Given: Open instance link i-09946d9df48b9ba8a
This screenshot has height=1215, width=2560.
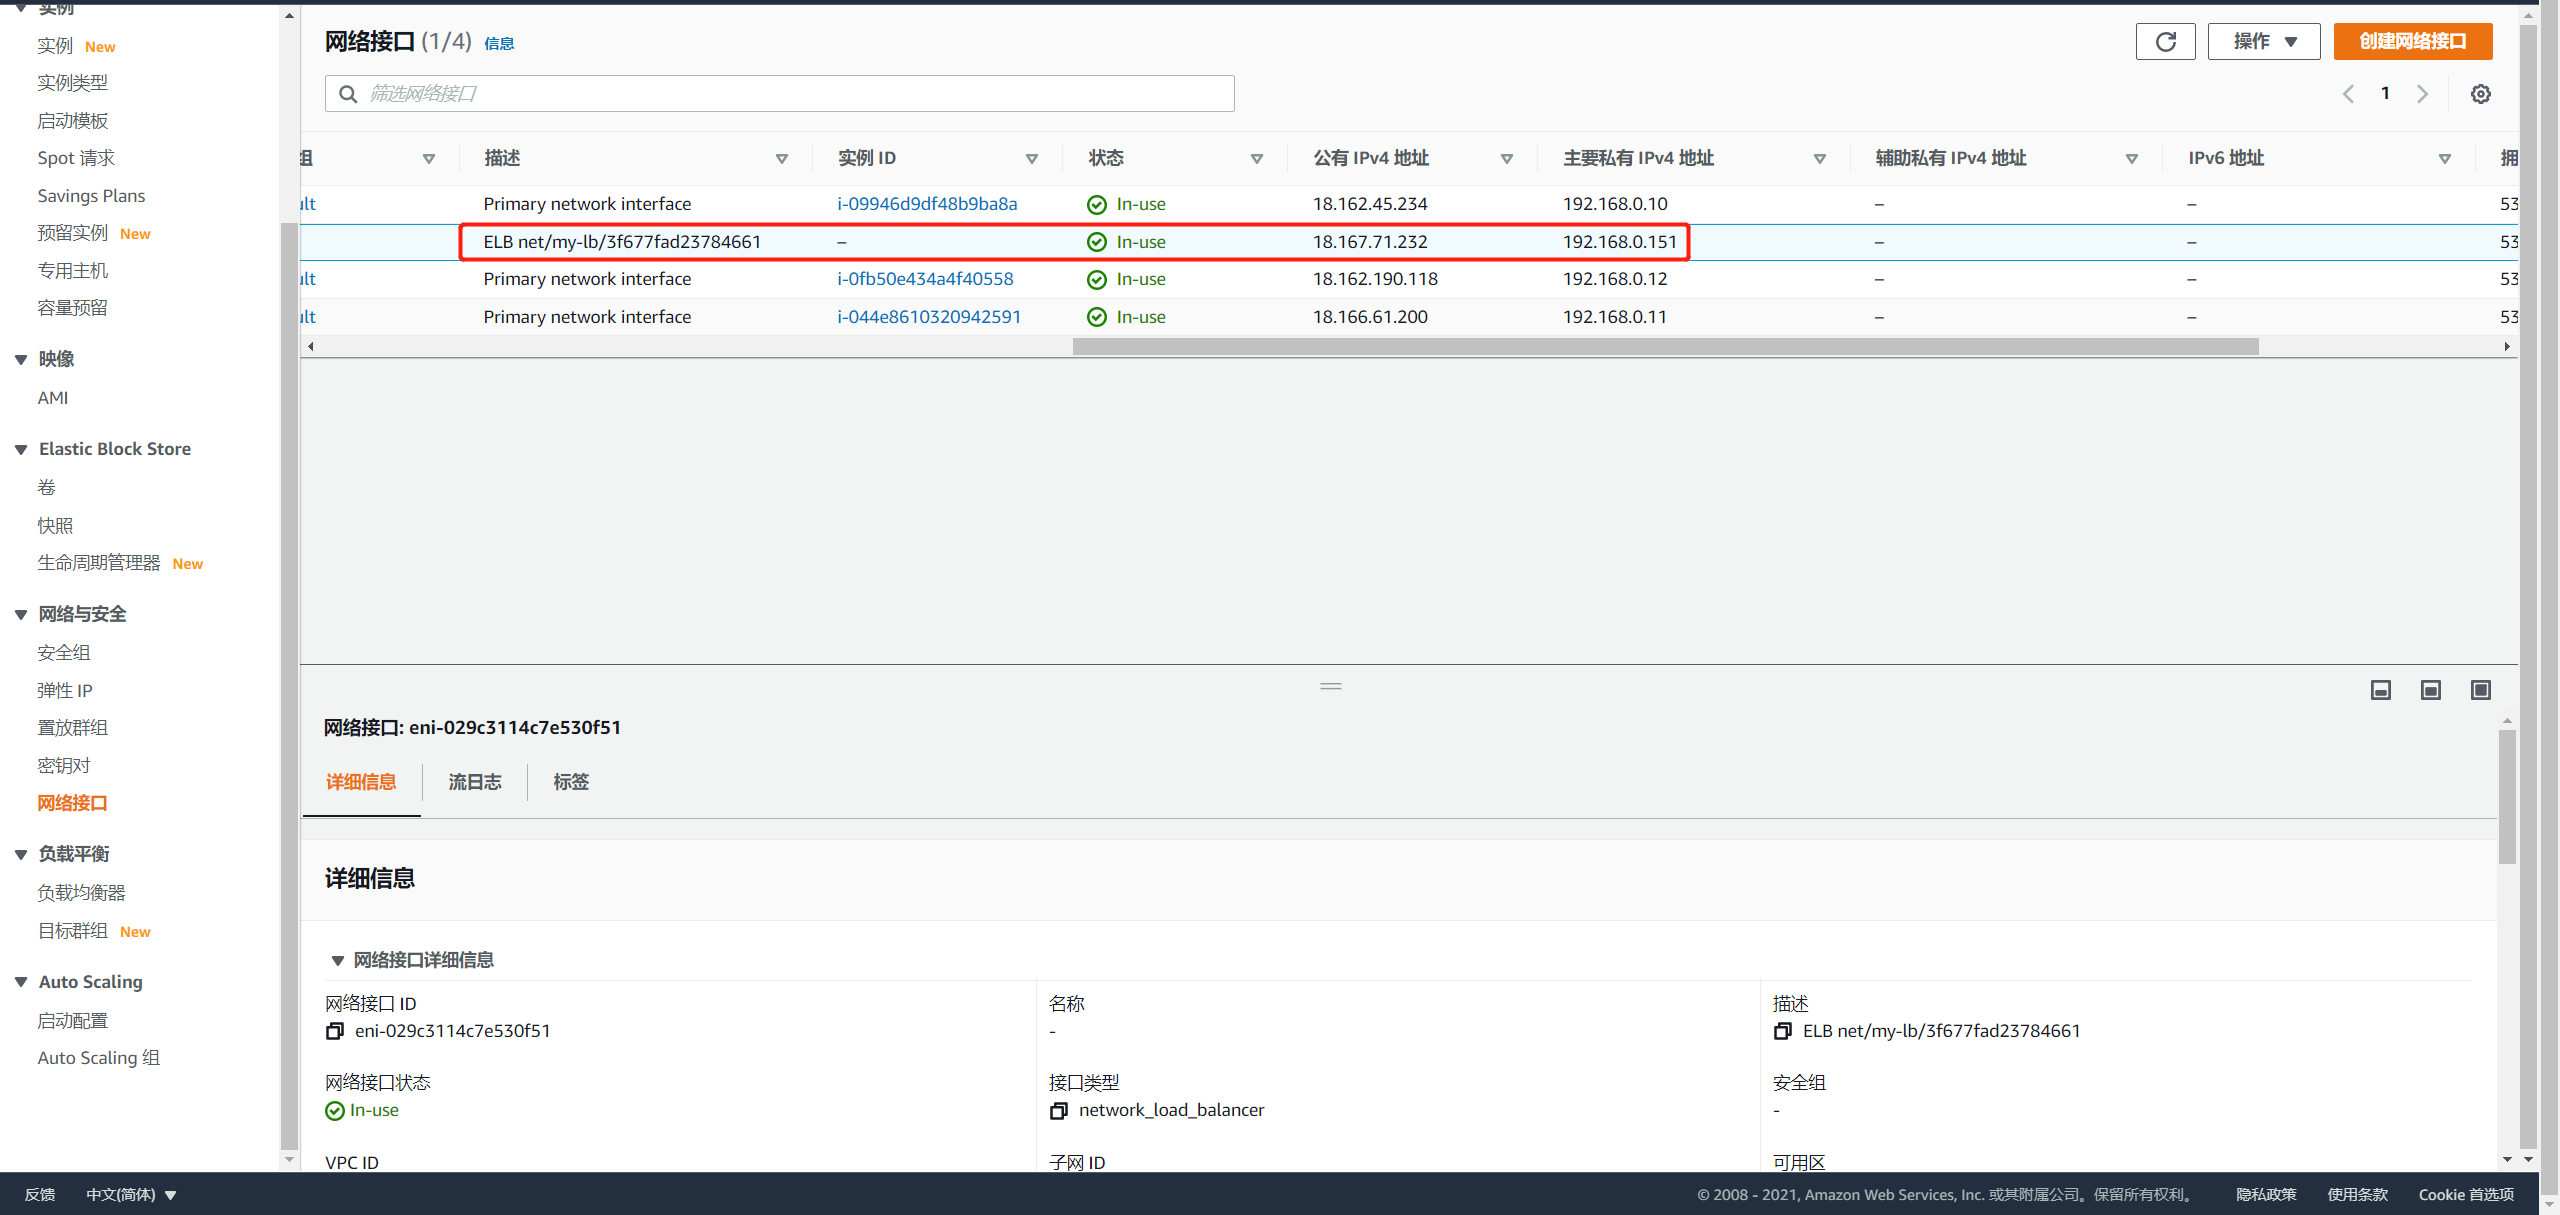Looking at the screenshot, I should (x=927, y=204).
